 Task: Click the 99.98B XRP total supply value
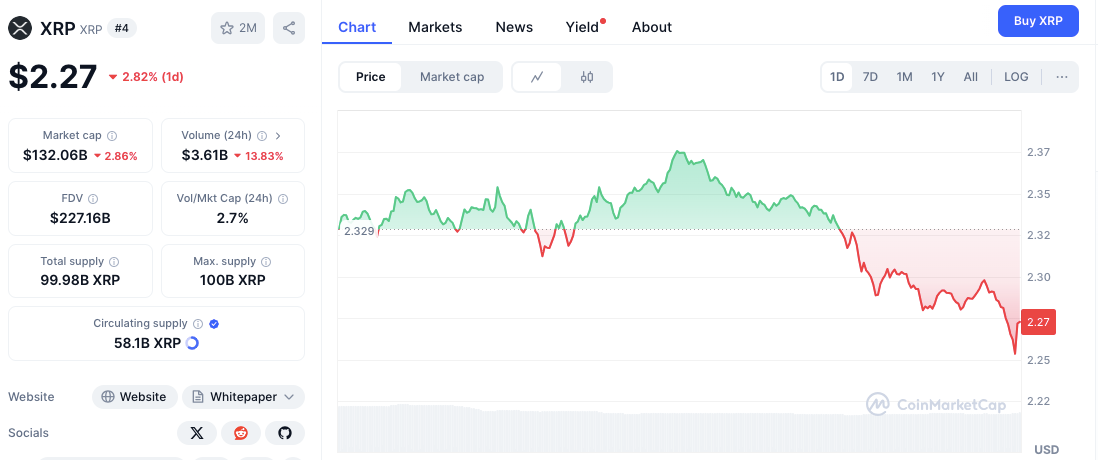pos(81,281)
